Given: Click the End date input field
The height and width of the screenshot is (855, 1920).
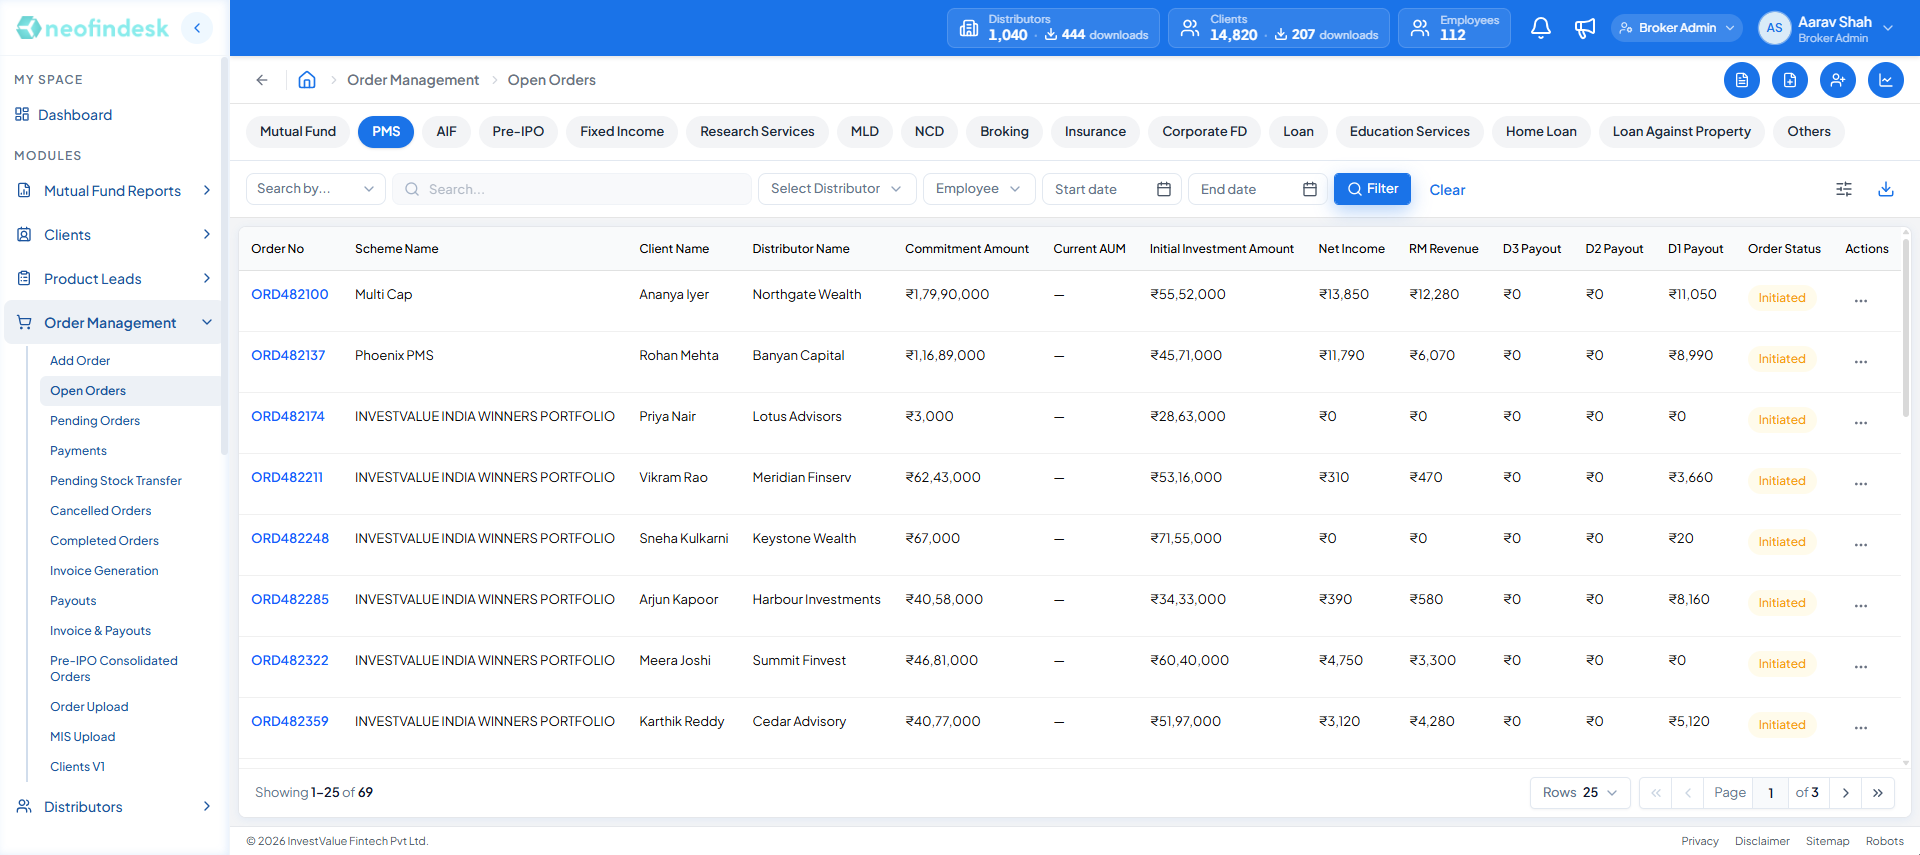Looking at the screenshot, I should pyautogui.click(x=1258, y=189).
